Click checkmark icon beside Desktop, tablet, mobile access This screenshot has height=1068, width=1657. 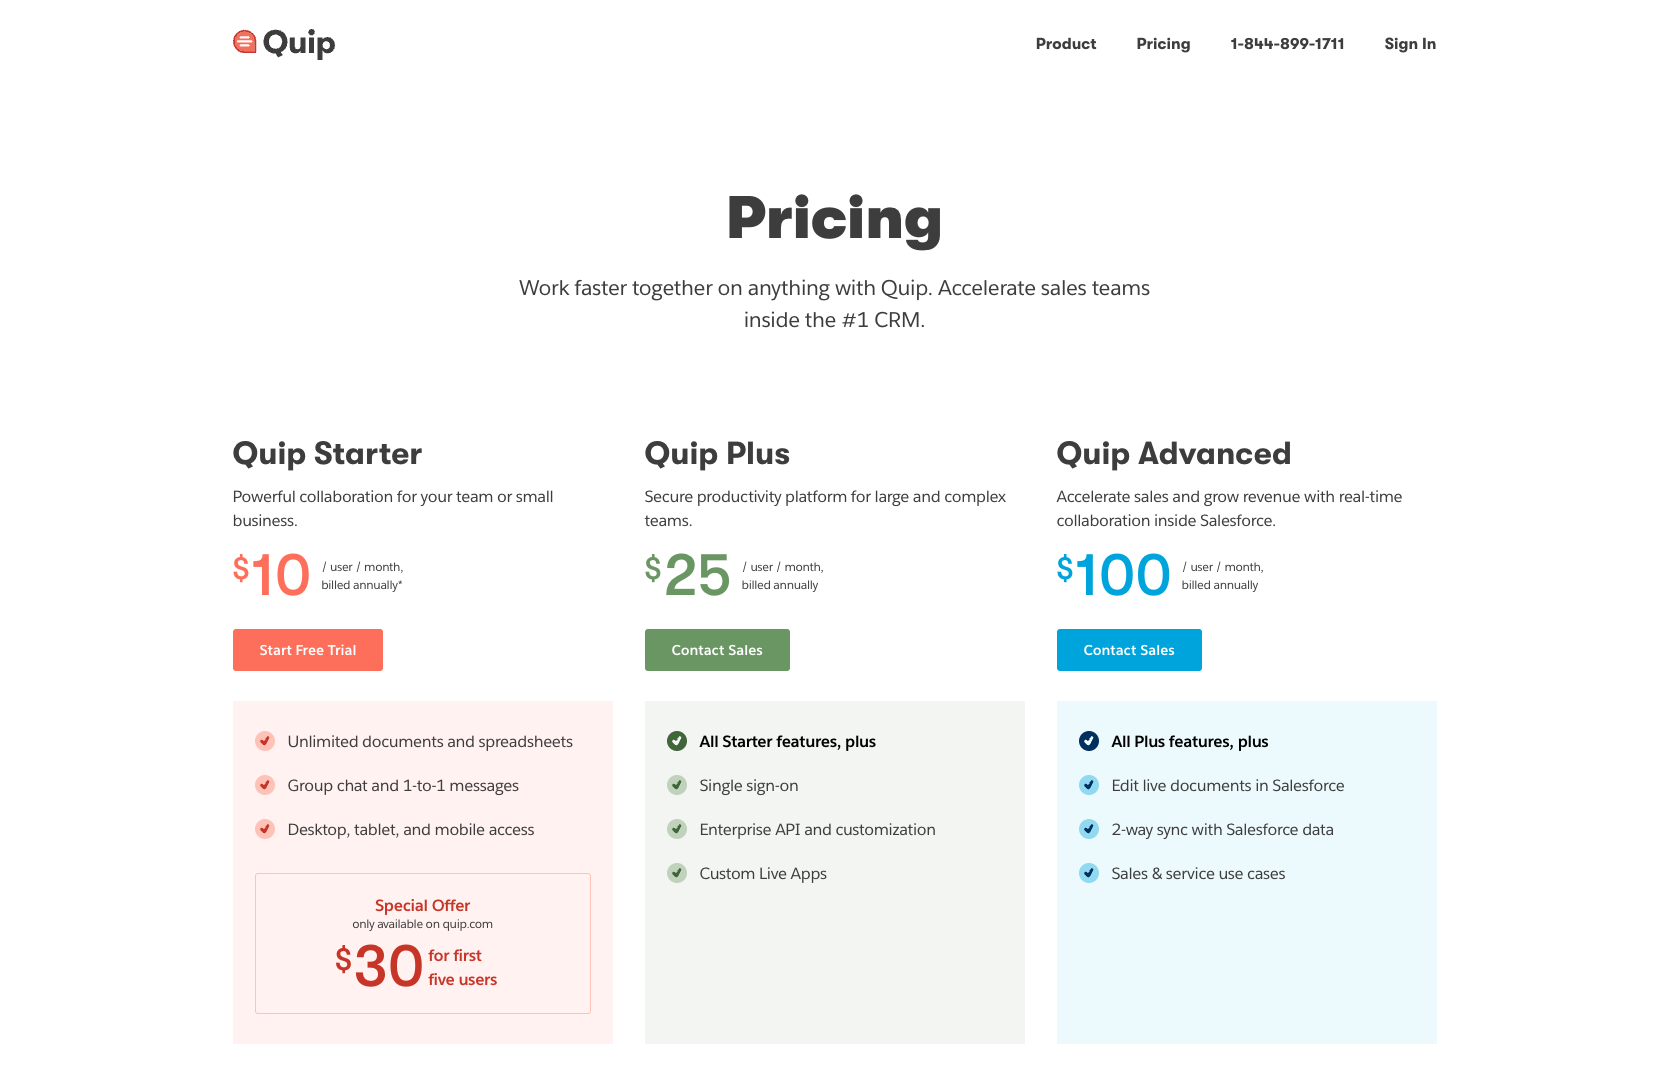coord(265,829)
